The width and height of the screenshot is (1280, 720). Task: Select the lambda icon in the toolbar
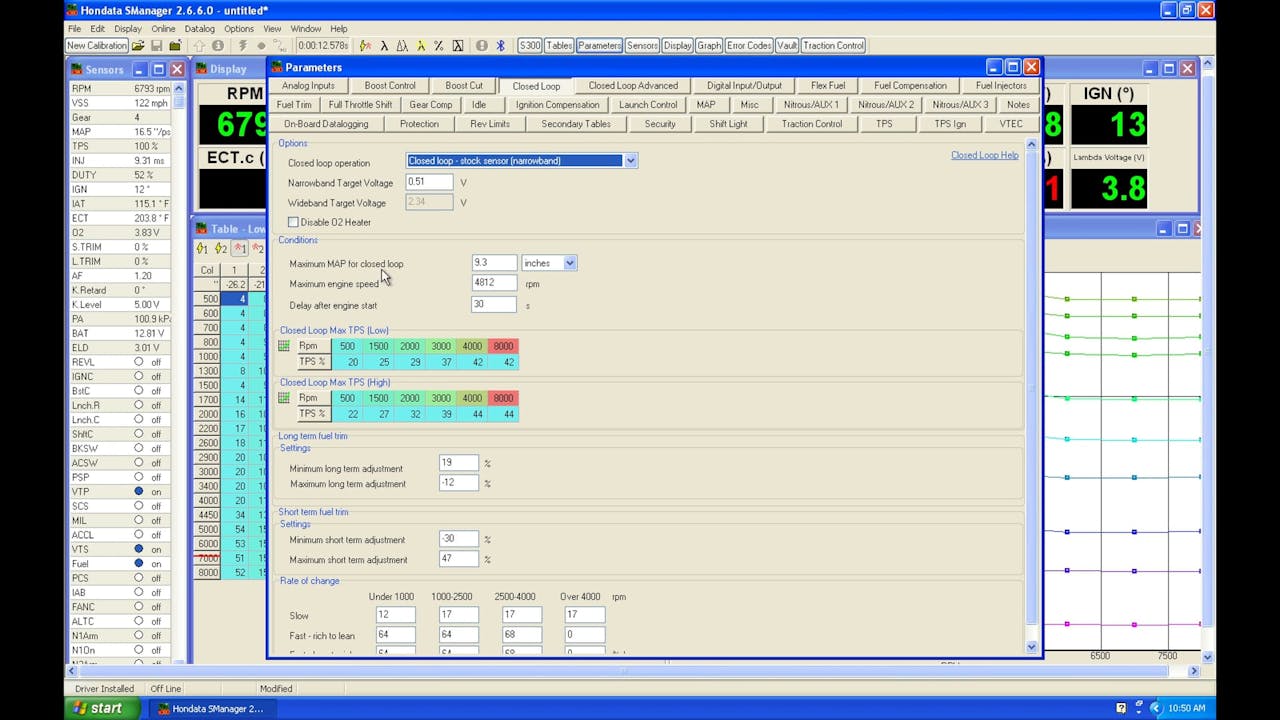tap(384, 46)
